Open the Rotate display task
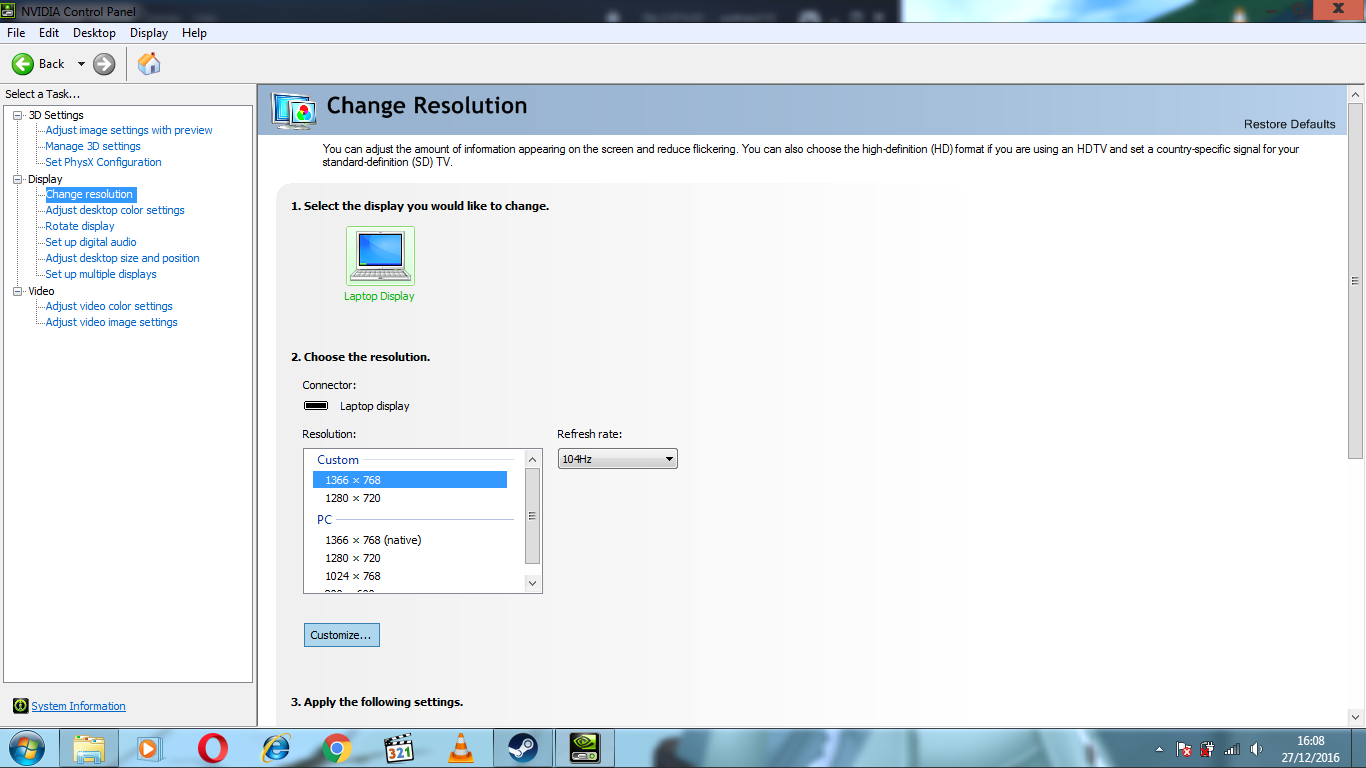The width and height of the screenshot is (1366, 768). point(80,226)
